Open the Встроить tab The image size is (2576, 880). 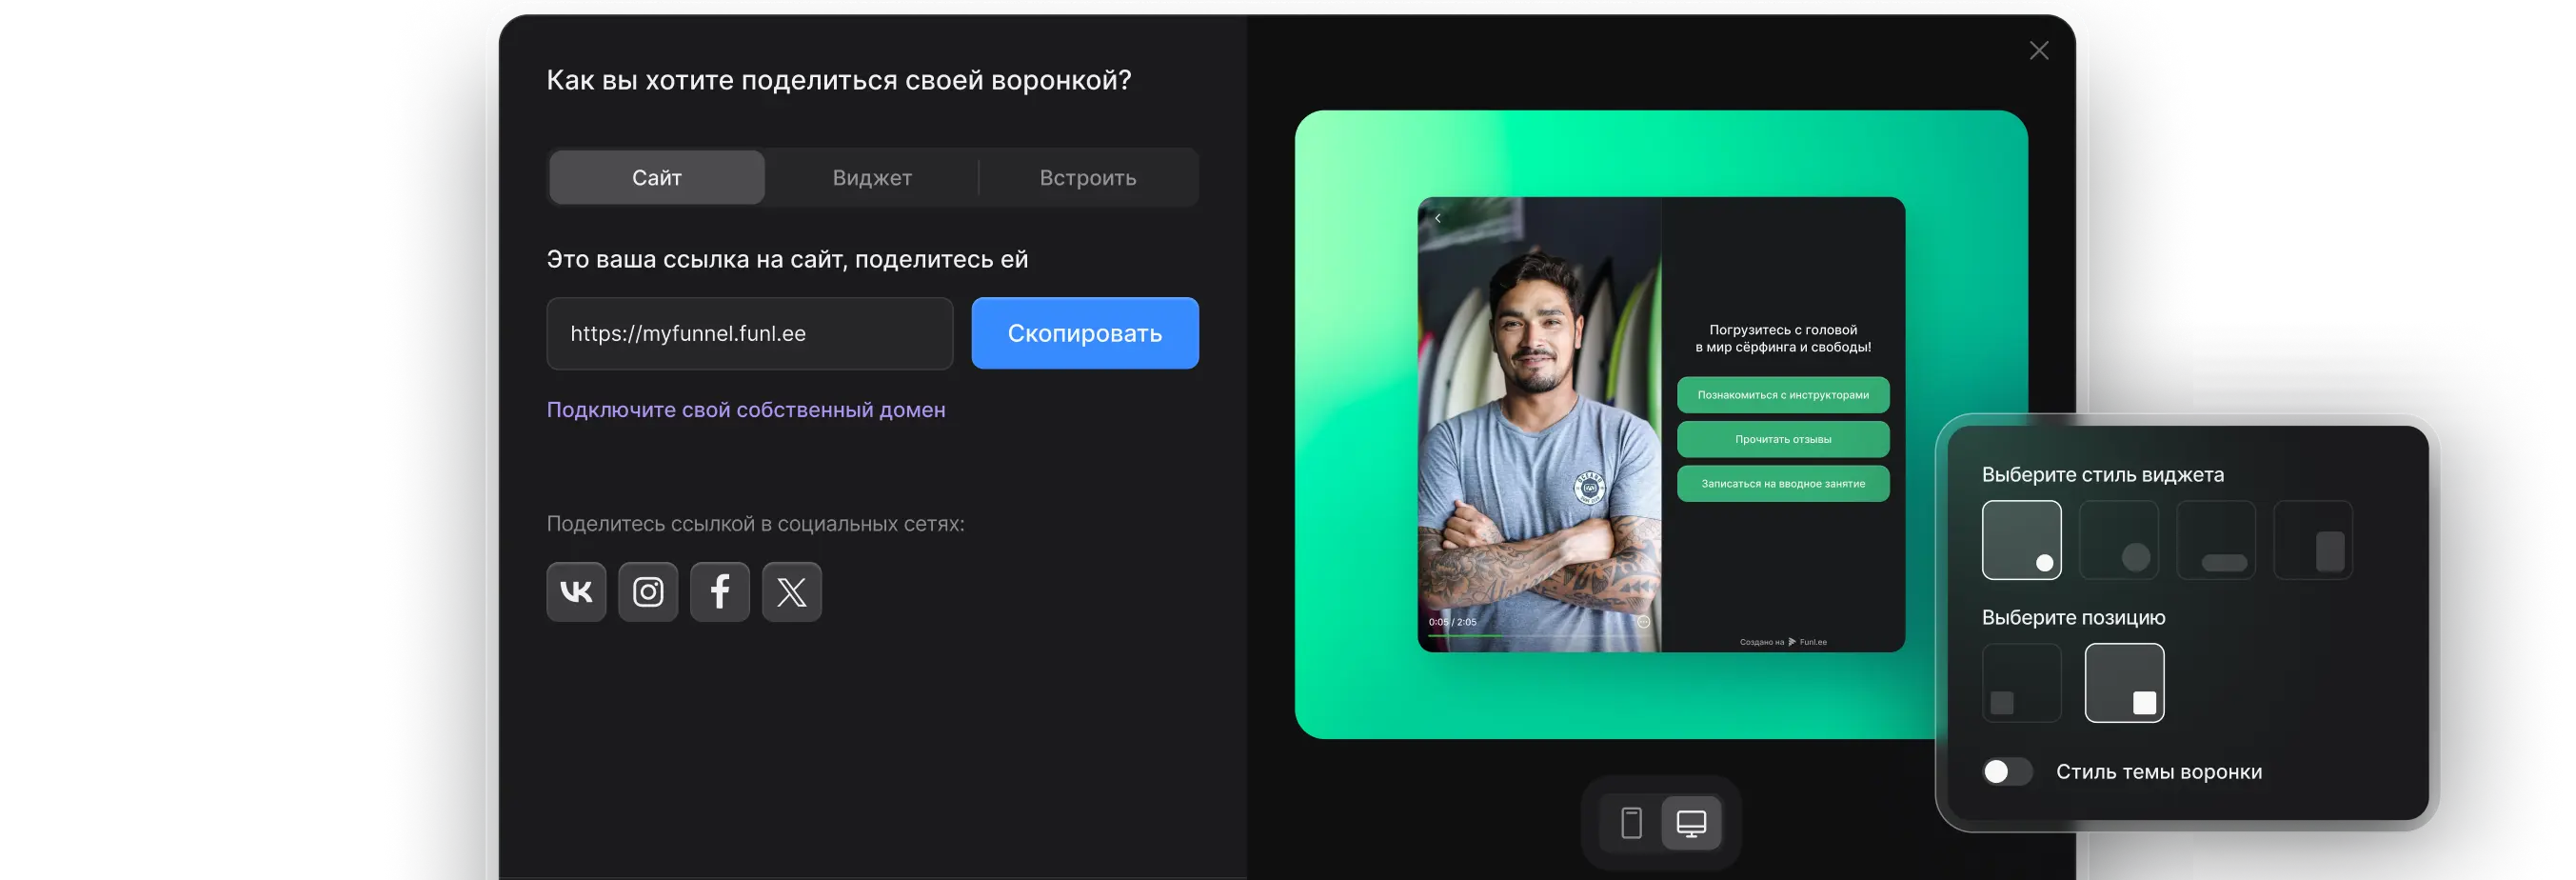pyautogui.click(x=1088, y=178)
